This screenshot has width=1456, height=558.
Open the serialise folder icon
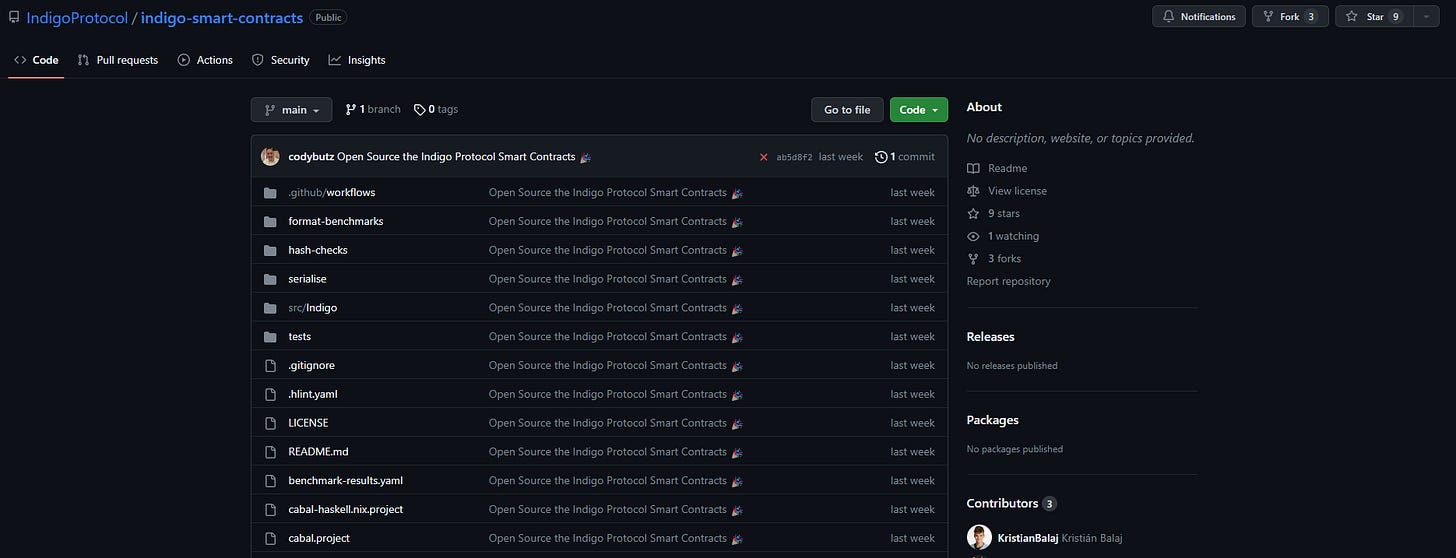[270, 279]
